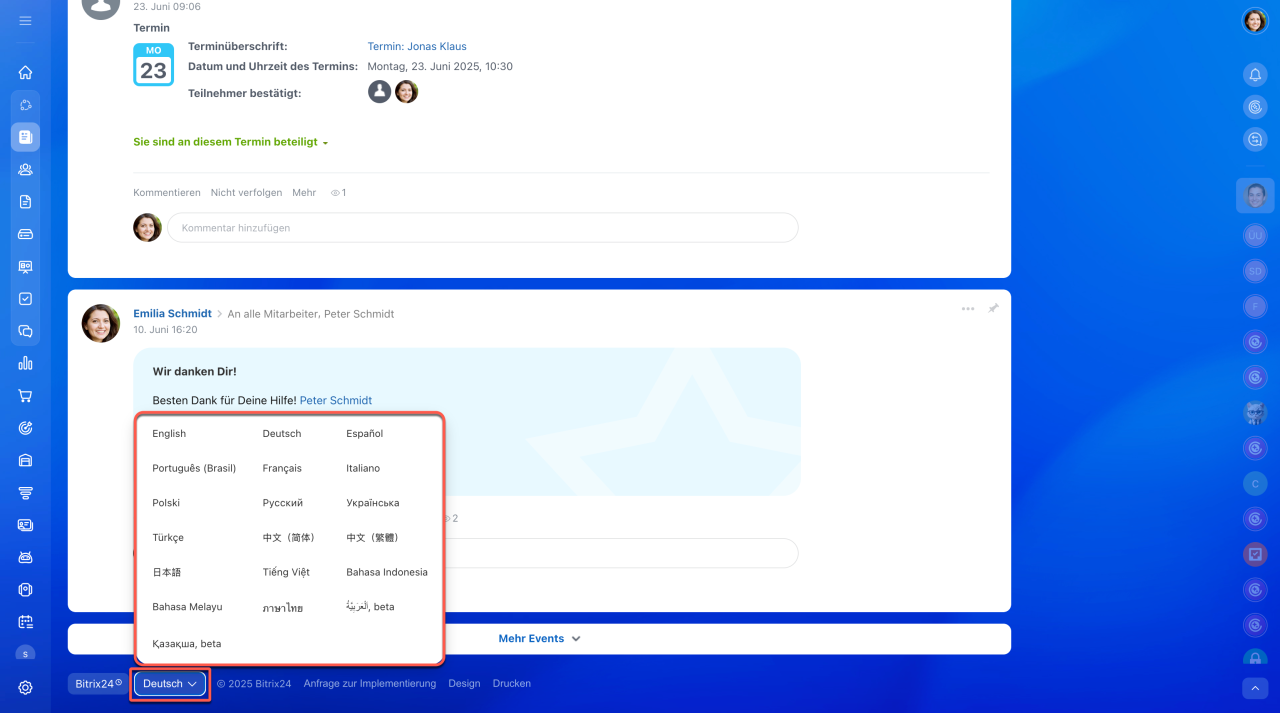Expand 'Sie sind an diesem Termin beteiligt'
Screen dimensions: 1280x713
(231, 142)
